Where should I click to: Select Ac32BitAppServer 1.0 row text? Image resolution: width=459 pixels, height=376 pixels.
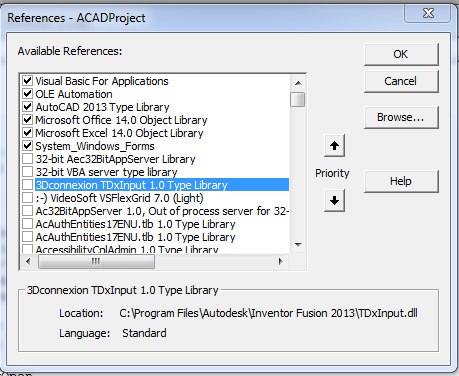point(162,211)
